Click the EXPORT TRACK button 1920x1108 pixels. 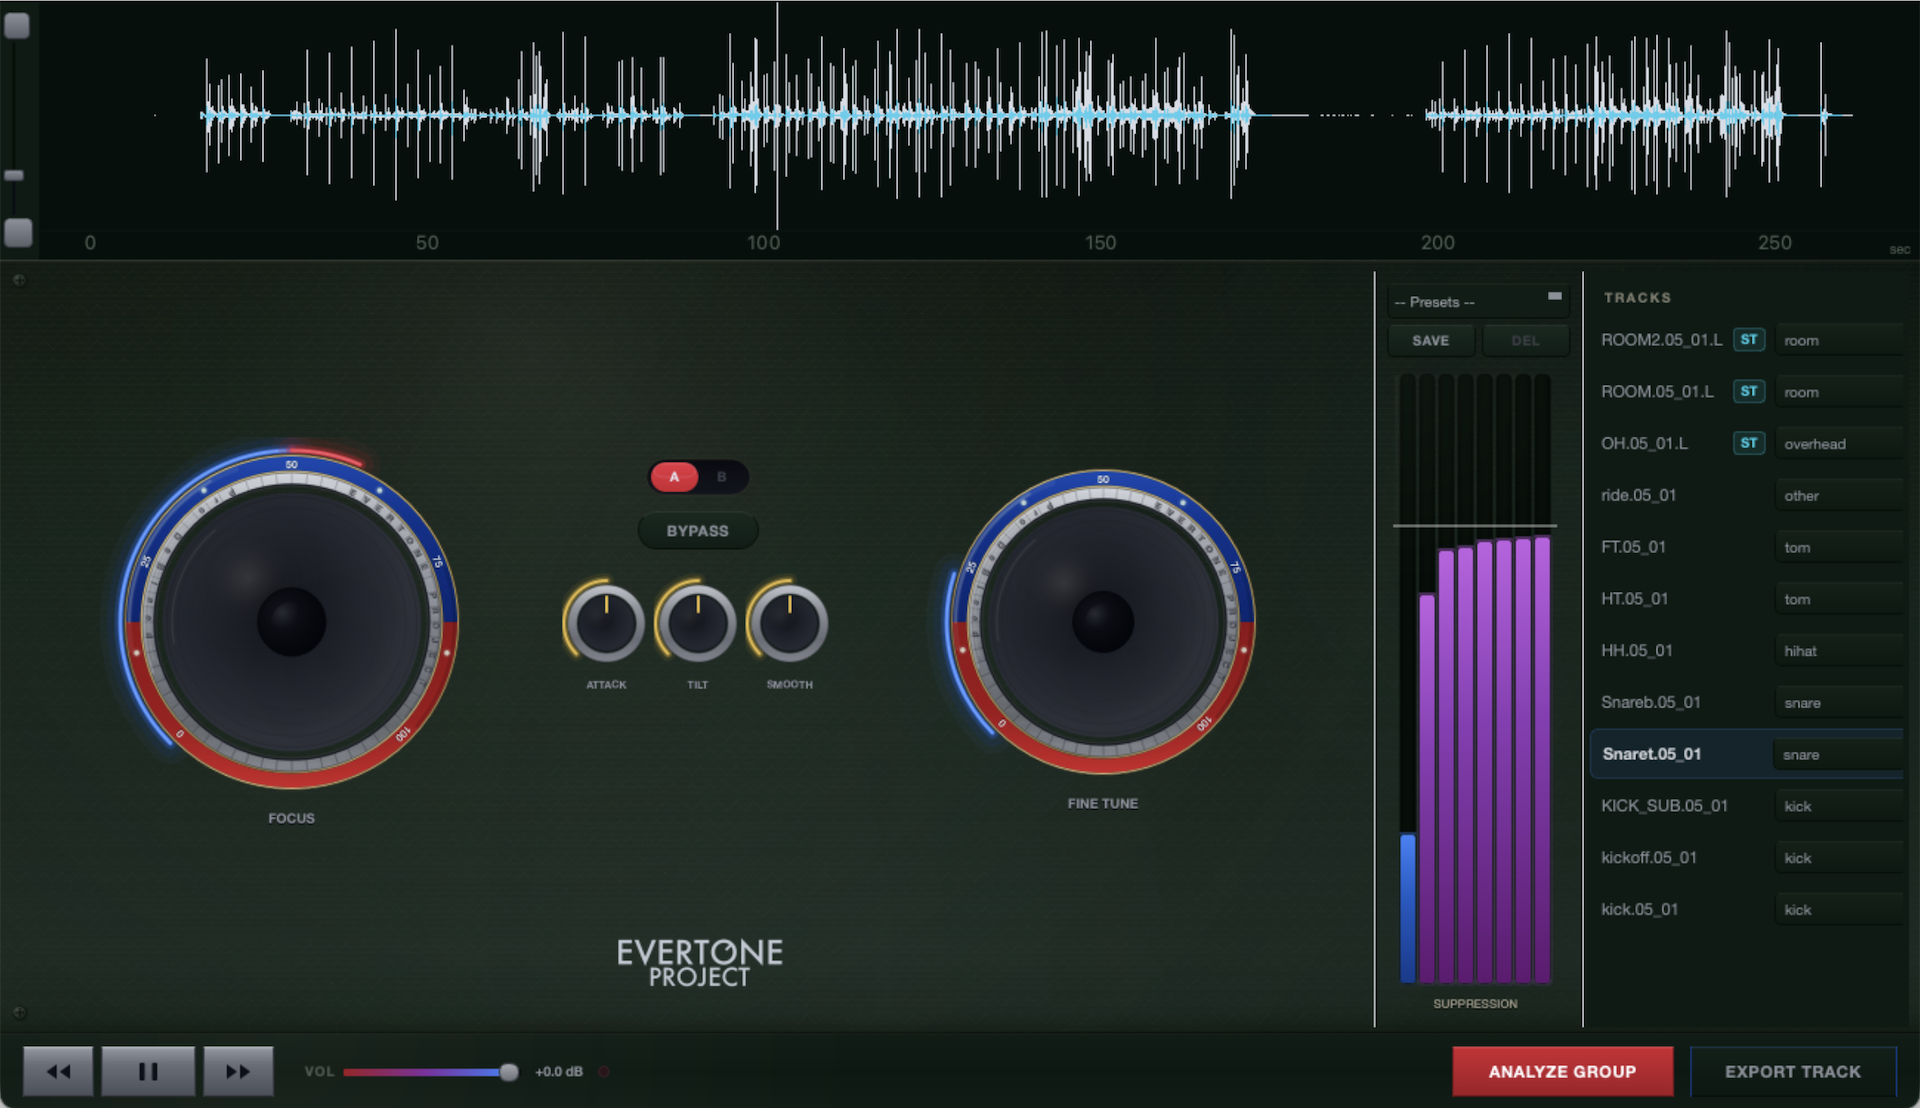(x=1792, y=1071)
